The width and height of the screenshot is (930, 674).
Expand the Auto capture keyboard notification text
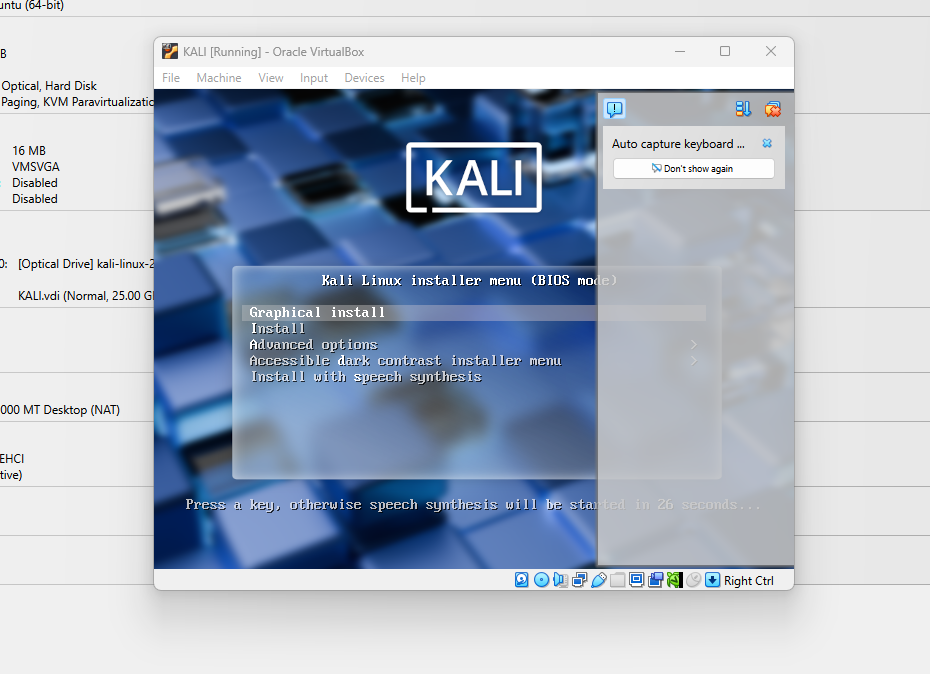click(x=678, y=144)
